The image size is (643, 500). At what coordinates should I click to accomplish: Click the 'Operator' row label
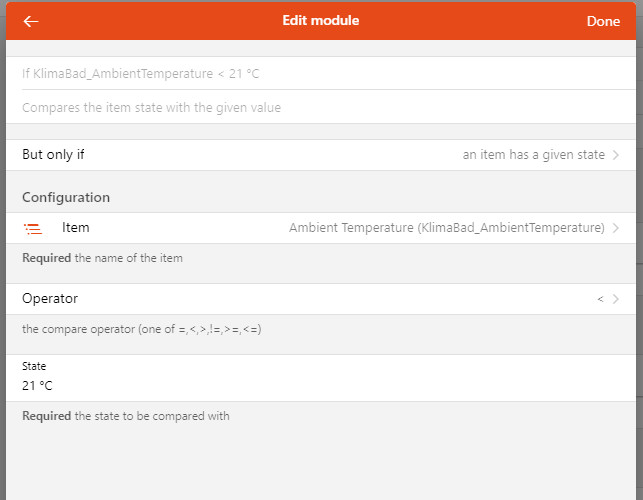point(50,298)
